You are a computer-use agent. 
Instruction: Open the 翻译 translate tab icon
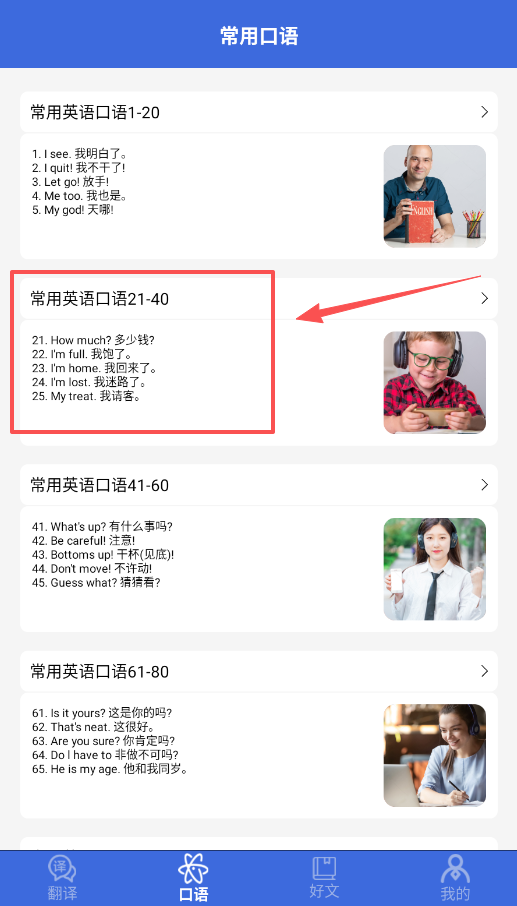(62, 870)
